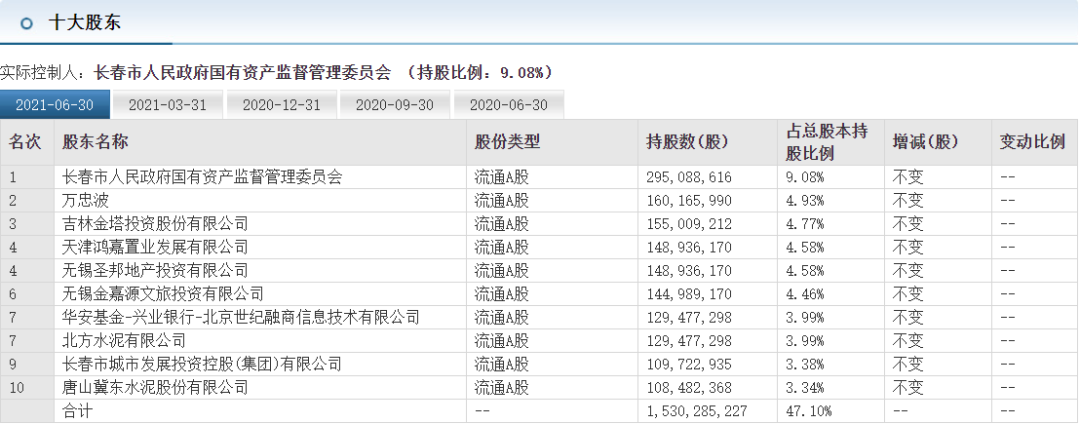The image size is (1080, 424).
Task: Click rank number 9
Action: pos(13,365)
